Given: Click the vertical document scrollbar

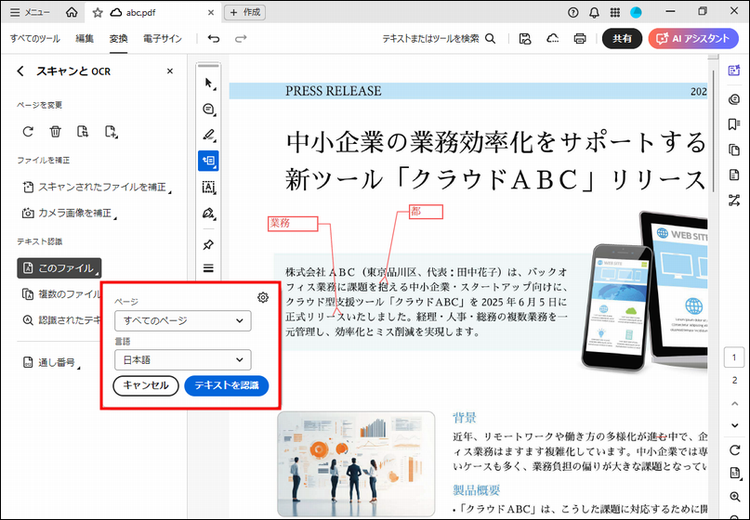Looking at the screenshot, I should point(712,131).
